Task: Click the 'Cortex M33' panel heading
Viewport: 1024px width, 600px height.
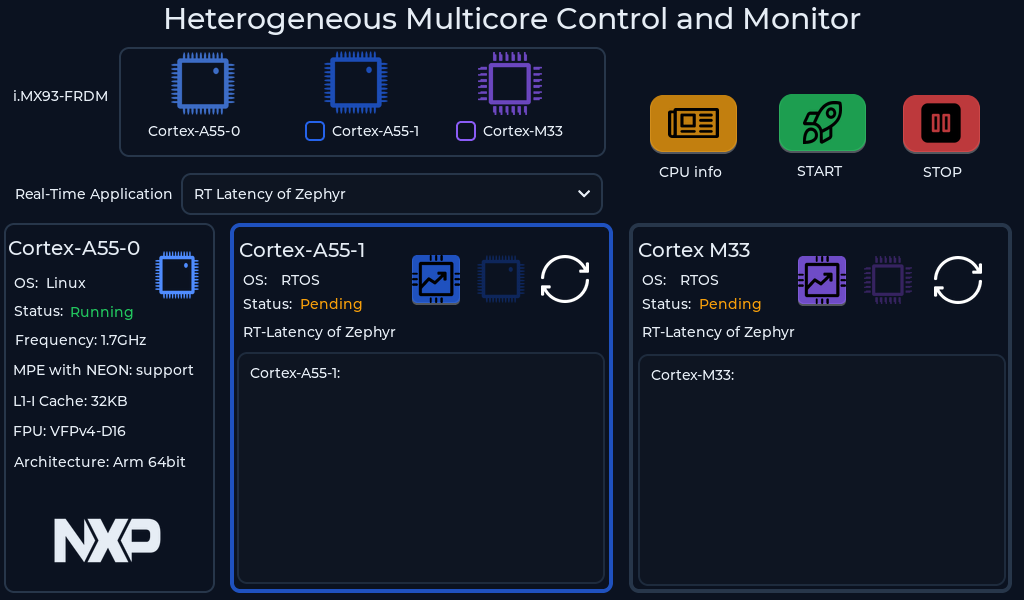Action: click(694, 250)
